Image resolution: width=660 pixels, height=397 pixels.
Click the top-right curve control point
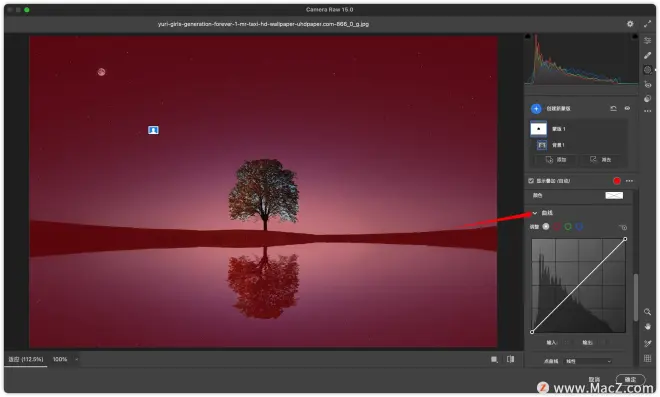coord(625,239)
